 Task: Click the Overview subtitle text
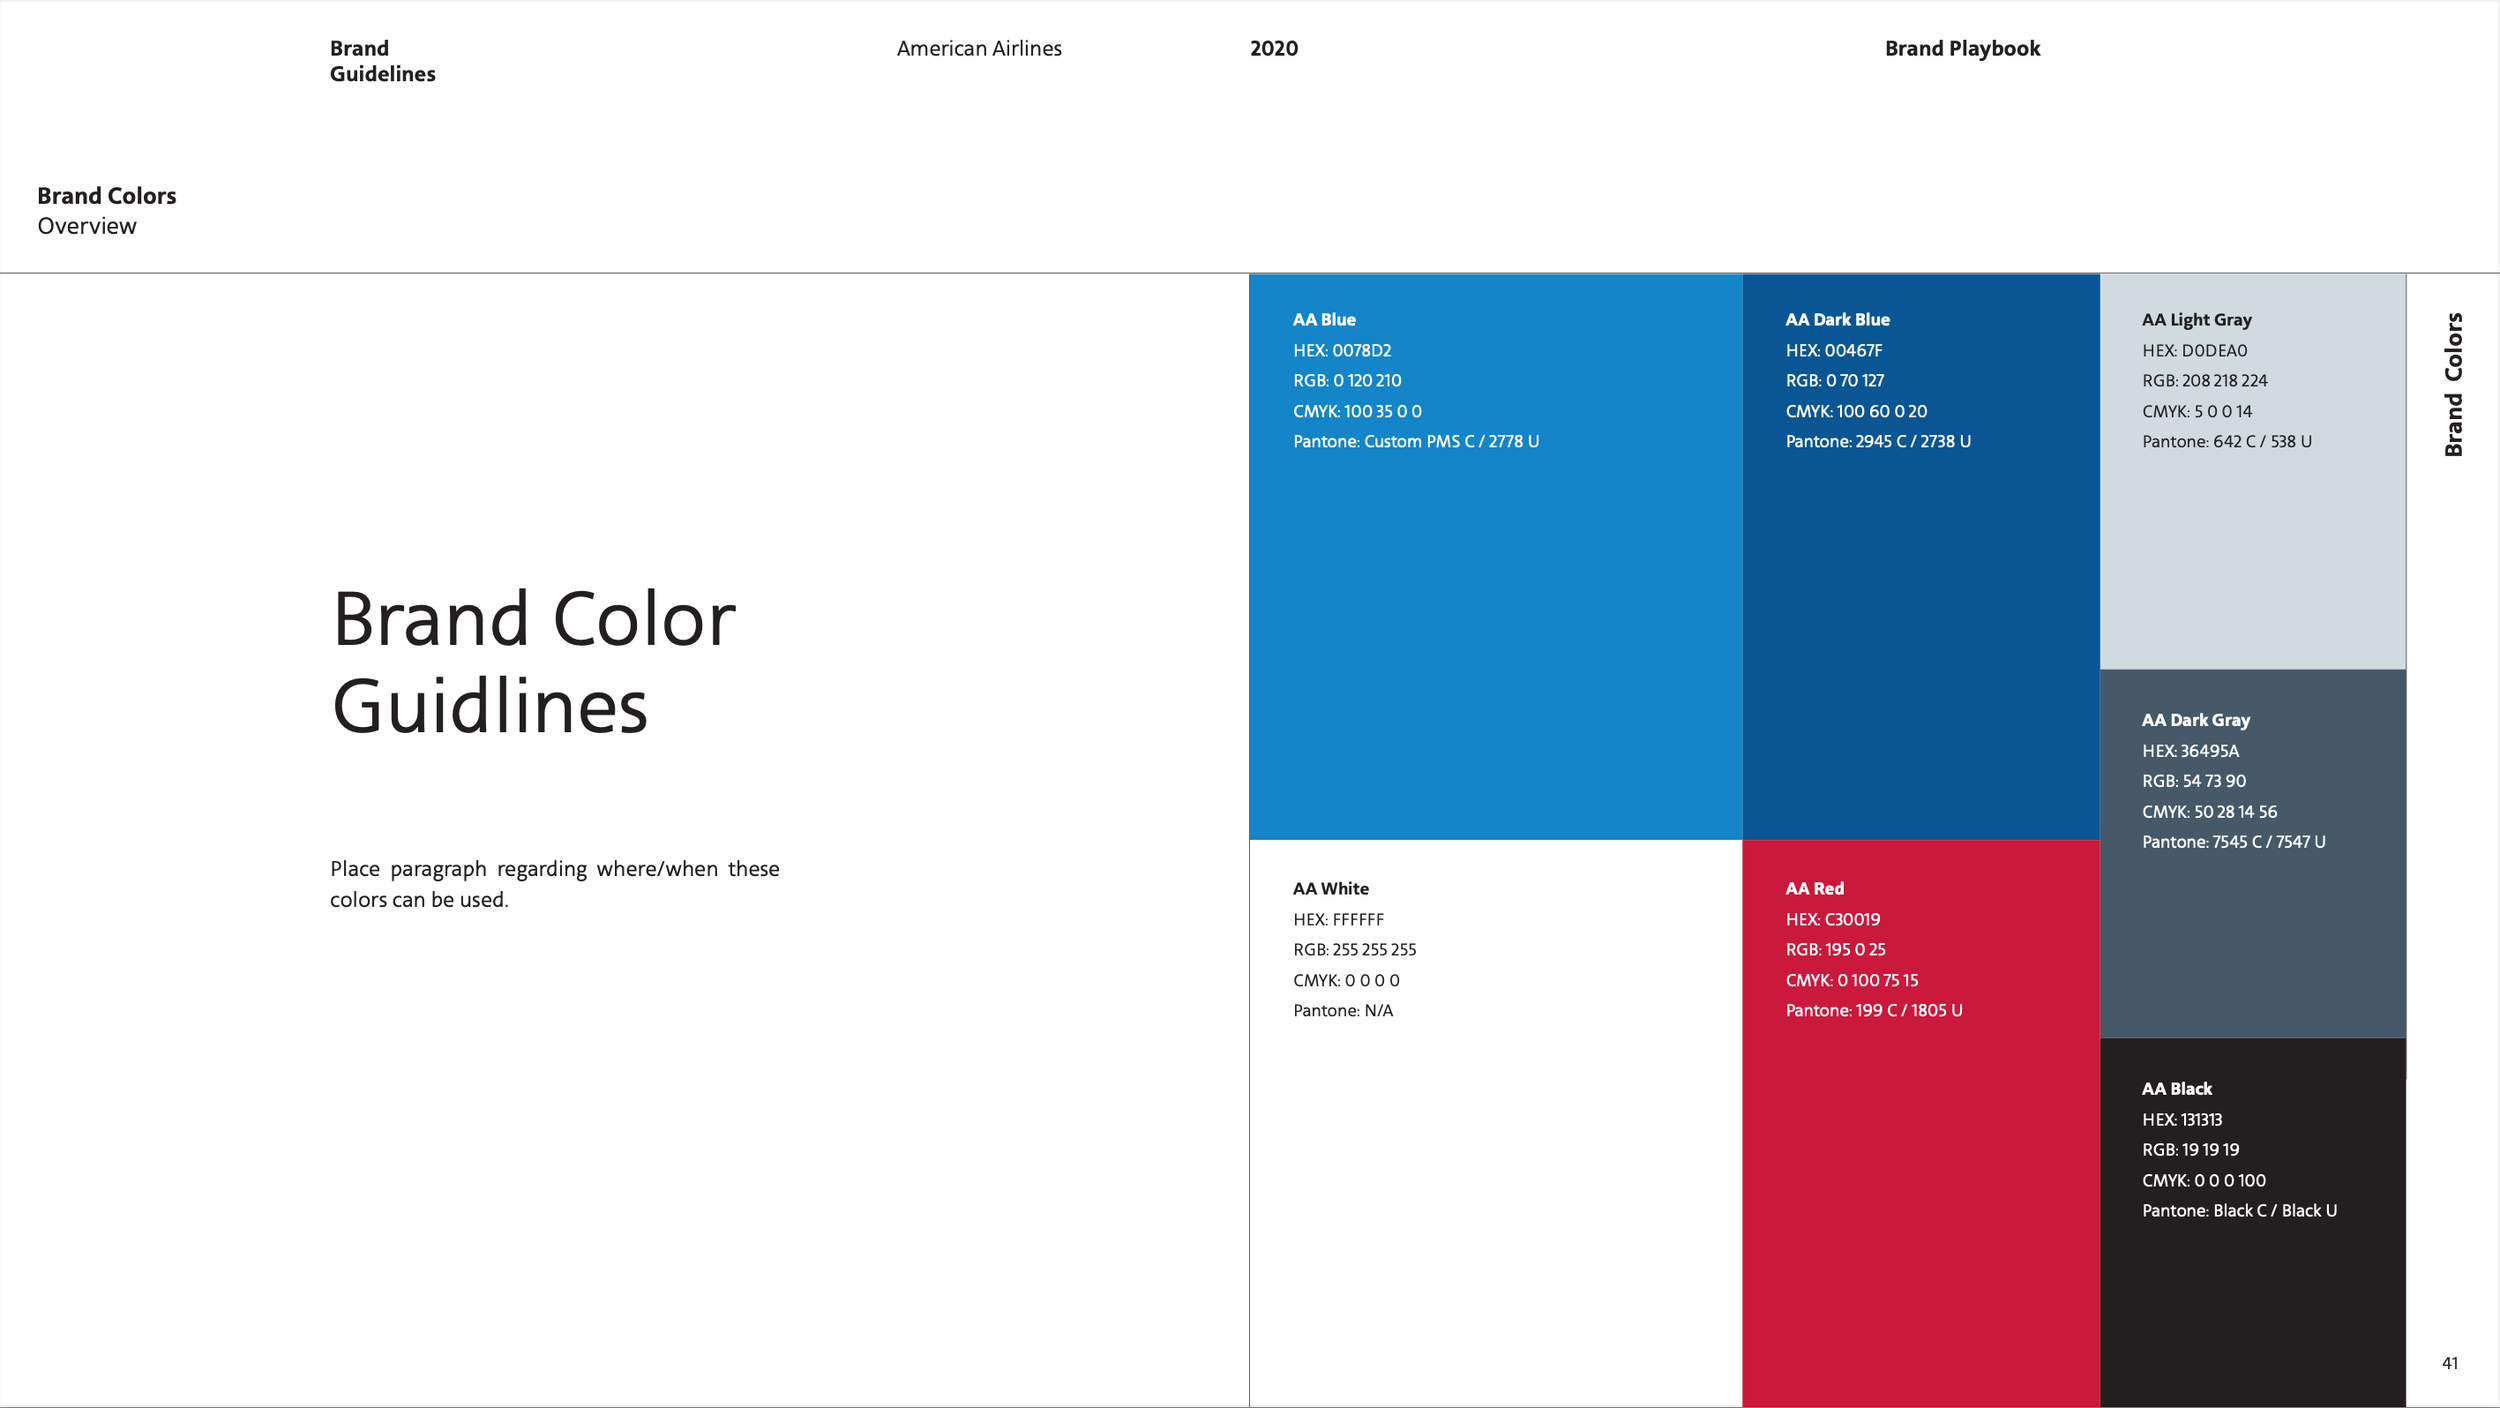pos(87,226)
